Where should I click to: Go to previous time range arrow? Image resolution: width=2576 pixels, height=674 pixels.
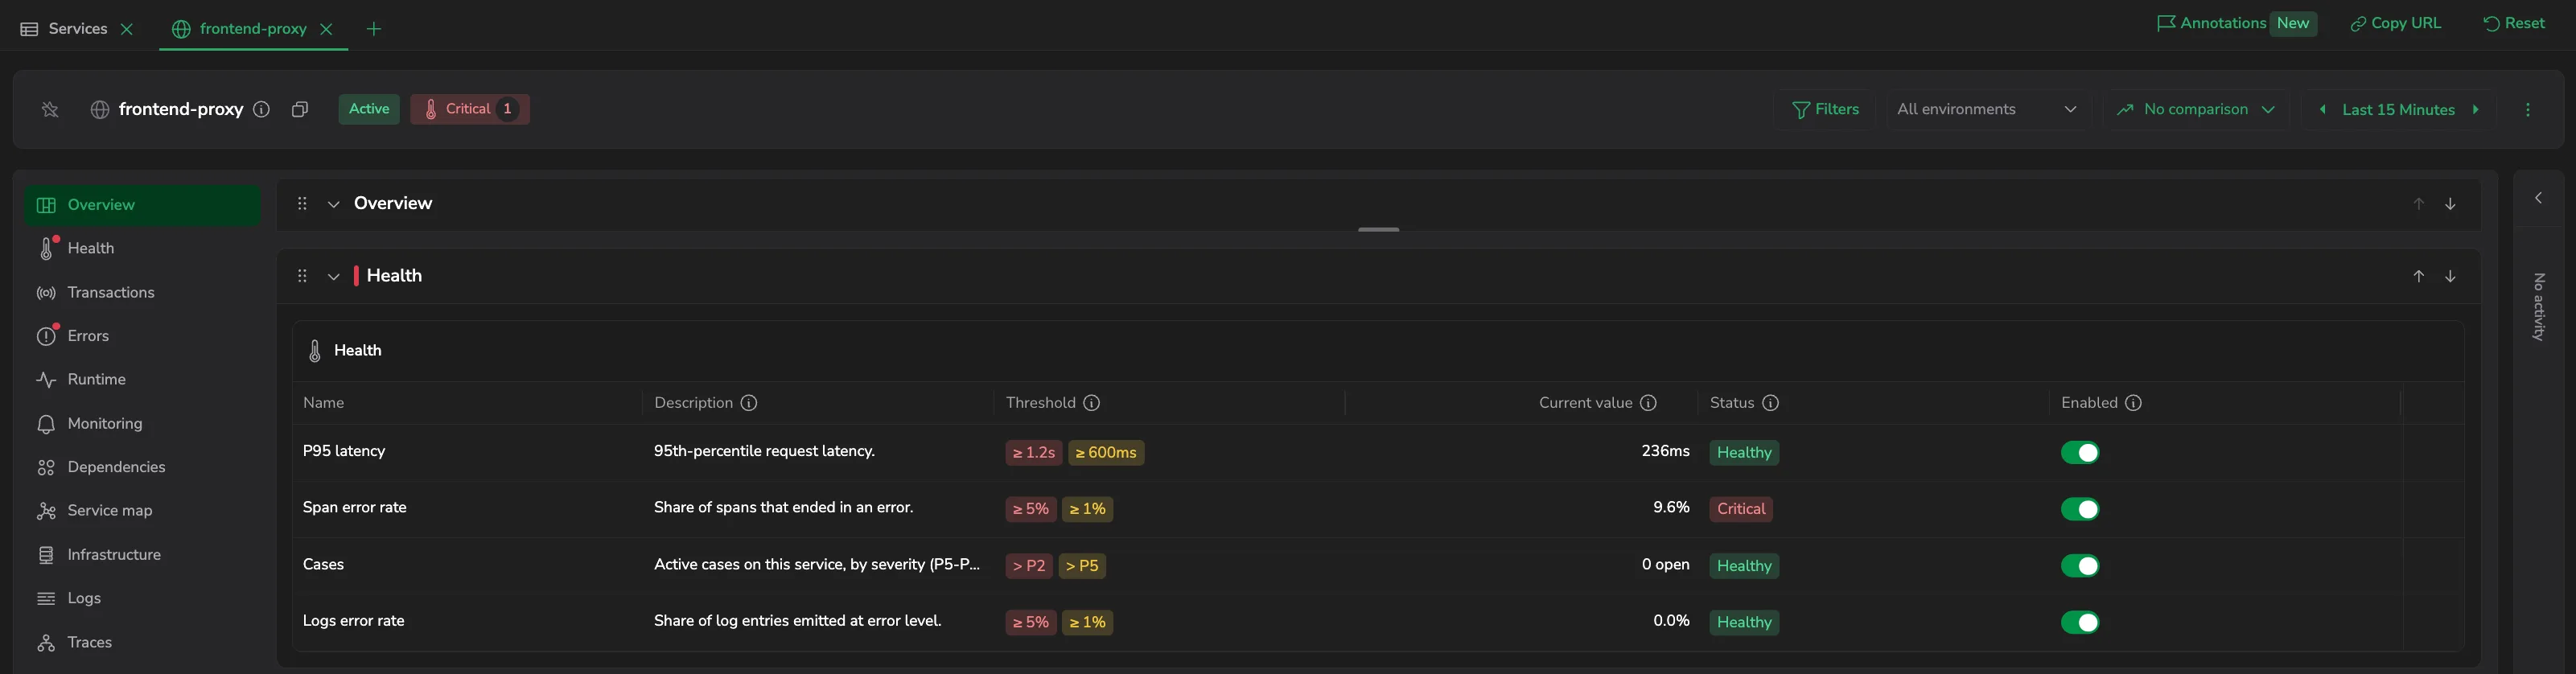click(2322, 110)
